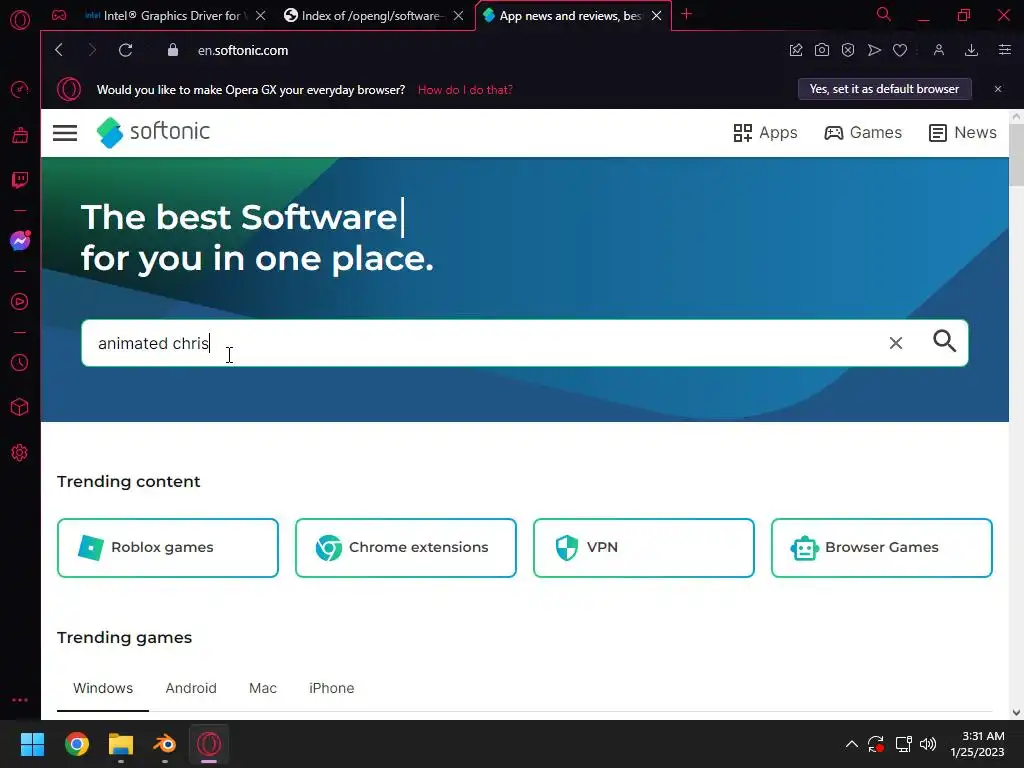The width and height of the screenshot is (1024, 768).
Task: Open the ad blocker shield icon
Action: coord(848,50)
